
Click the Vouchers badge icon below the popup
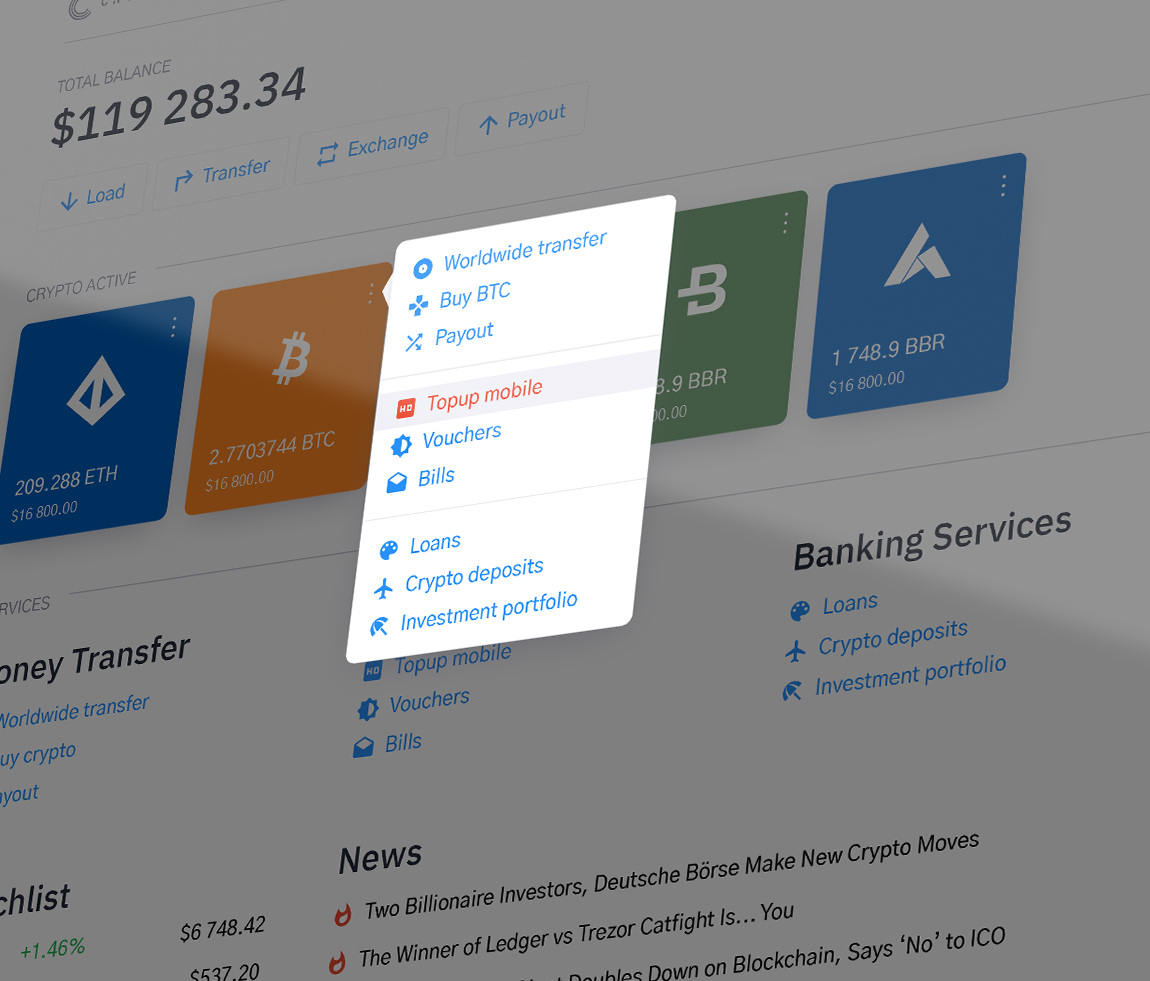point(367,709)
